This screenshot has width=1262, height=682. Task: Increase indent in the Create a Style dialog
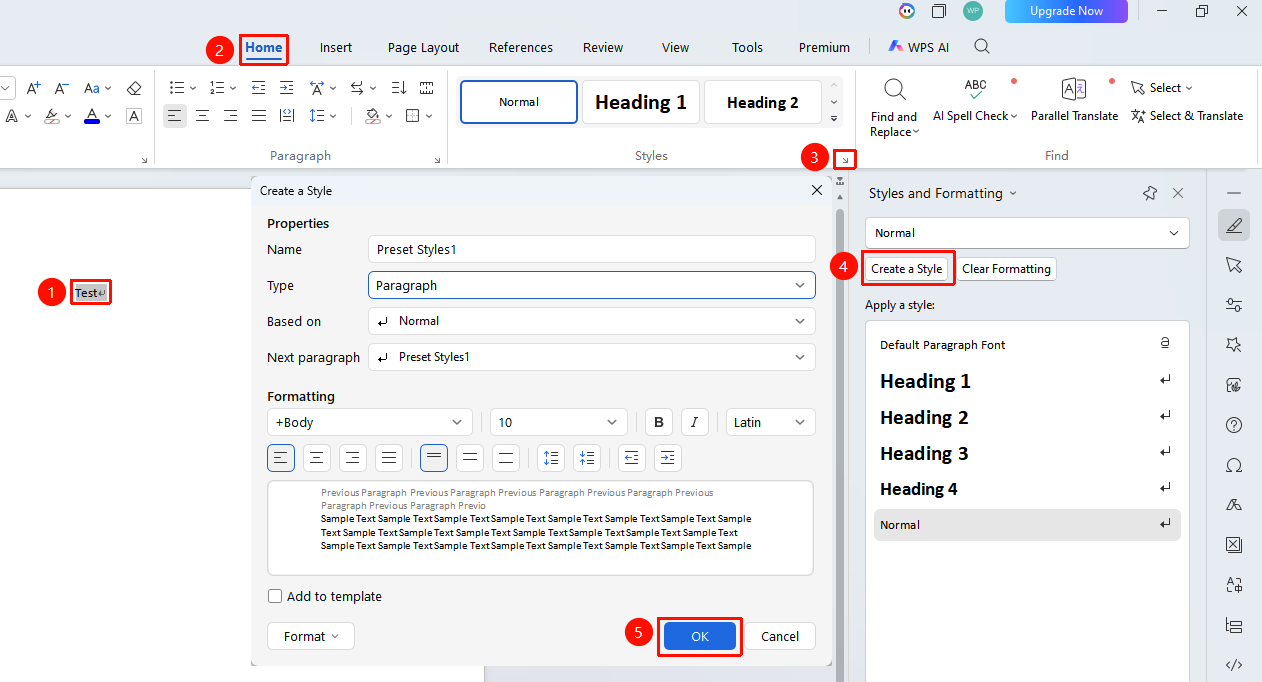pos(668,458)
